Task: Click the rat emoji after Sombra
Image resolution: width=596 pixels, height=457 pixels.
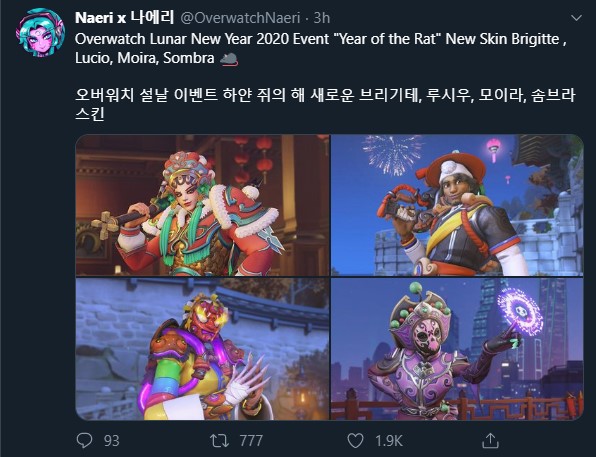Action: tap(229, 59)
